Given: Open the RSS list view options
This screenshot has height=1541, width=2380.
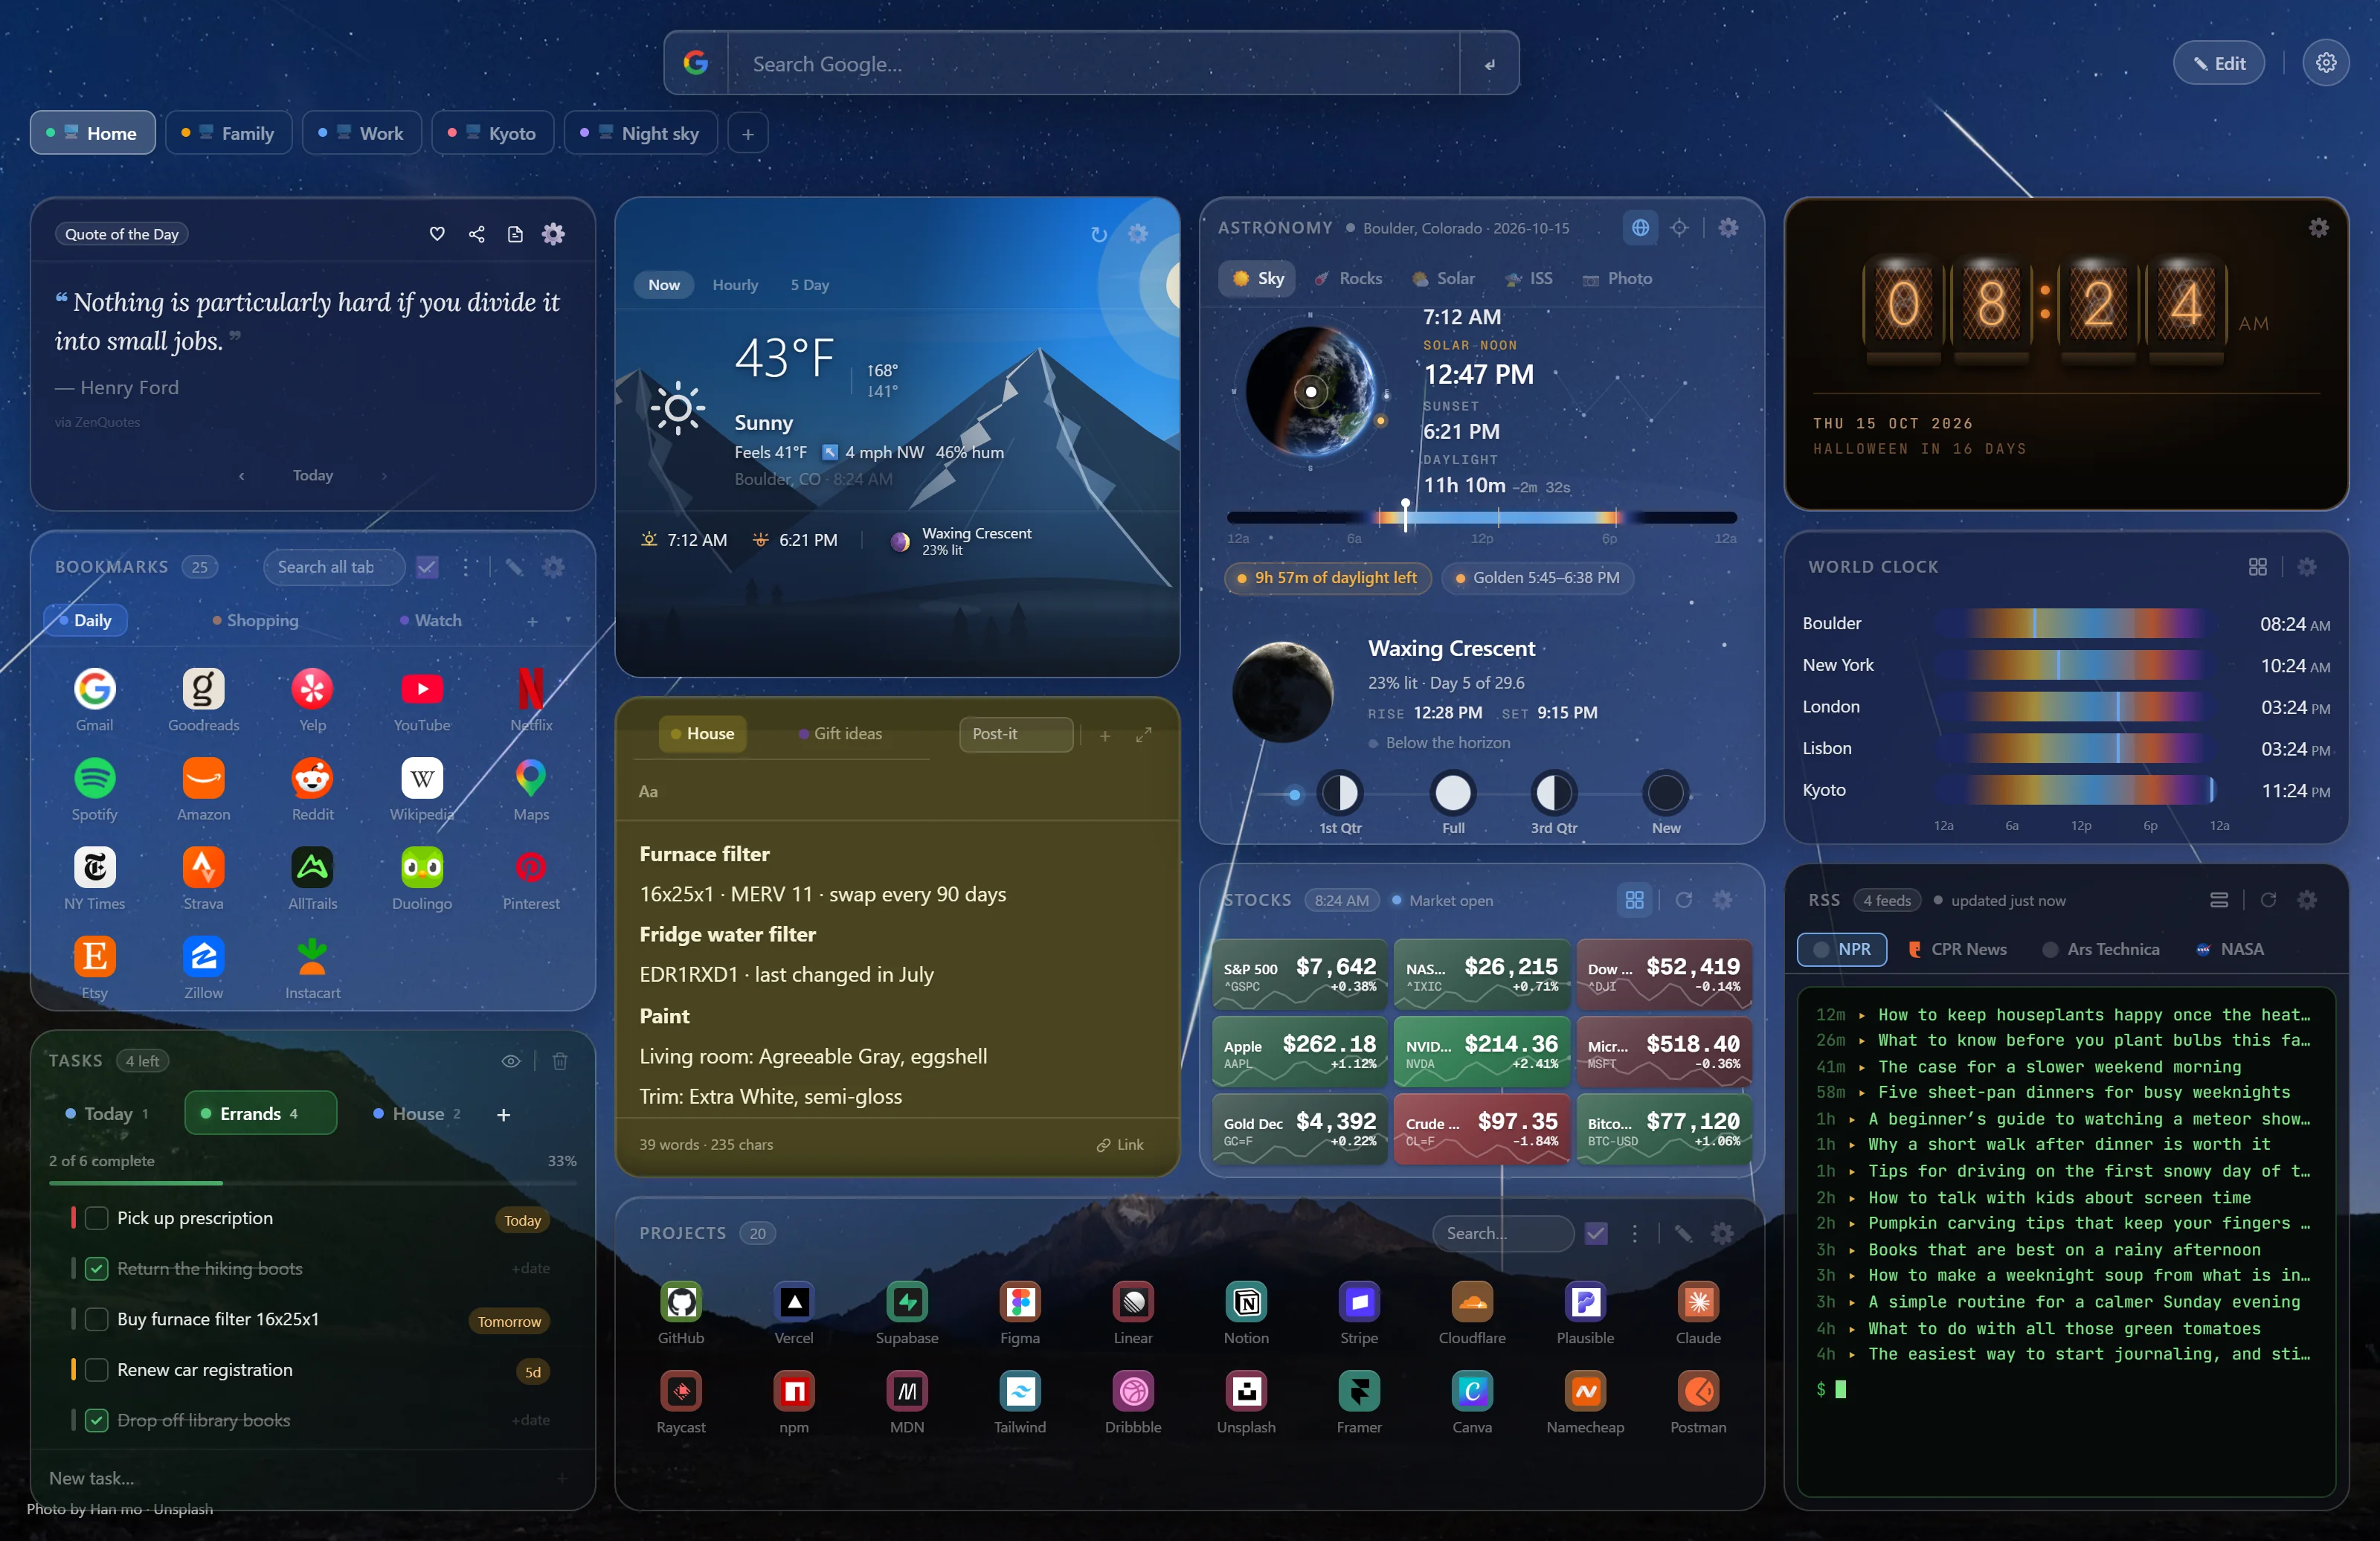Looking at the screenshot, I should tap(2218, 900).
